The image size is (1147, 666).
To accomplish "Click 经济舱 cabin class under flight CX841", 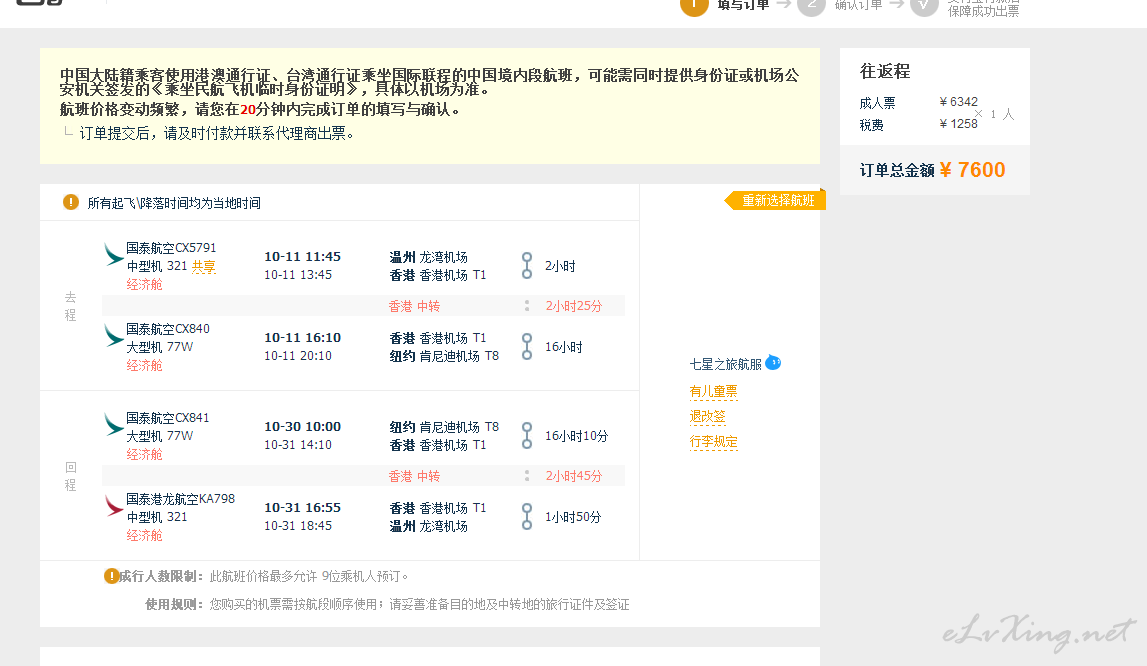I will [x=144, y=454].
